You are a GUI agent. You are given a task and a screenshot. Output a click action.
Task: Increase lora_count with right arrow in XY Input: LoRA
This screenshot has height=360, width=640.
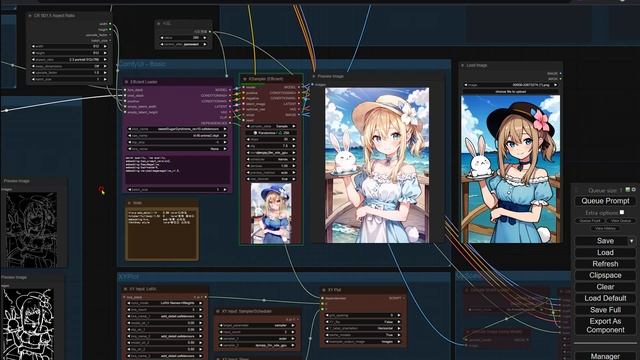click(200, 309)
